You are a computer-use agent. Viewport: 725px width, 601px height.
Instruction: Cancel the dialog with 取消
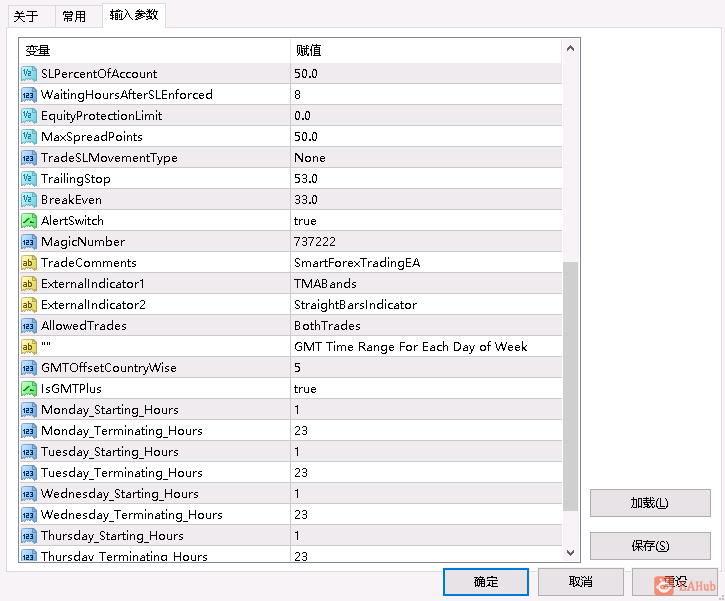(581, 582)
